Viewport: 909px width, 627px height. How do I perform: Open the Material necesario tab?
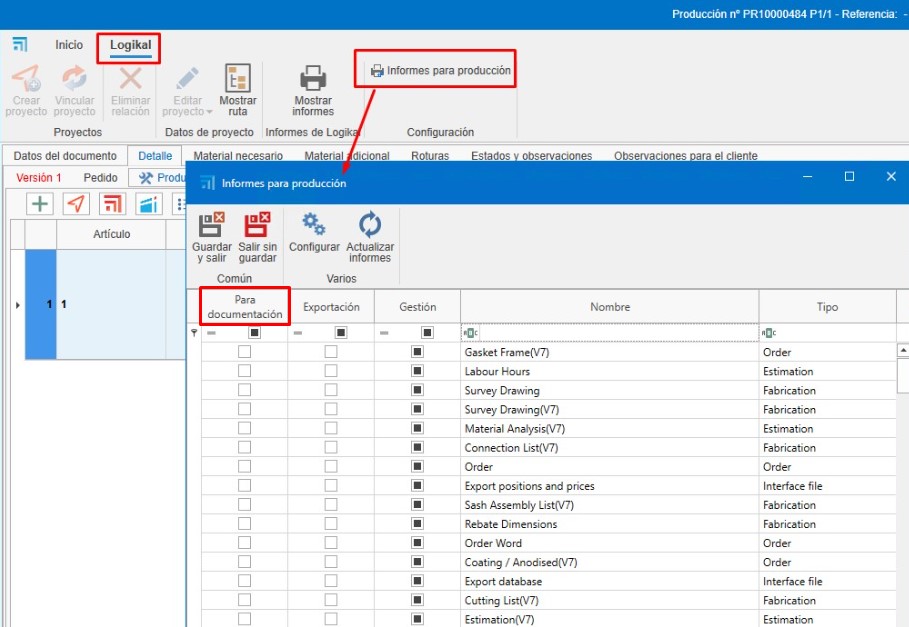pyautogui.click(x=238, y=156)
